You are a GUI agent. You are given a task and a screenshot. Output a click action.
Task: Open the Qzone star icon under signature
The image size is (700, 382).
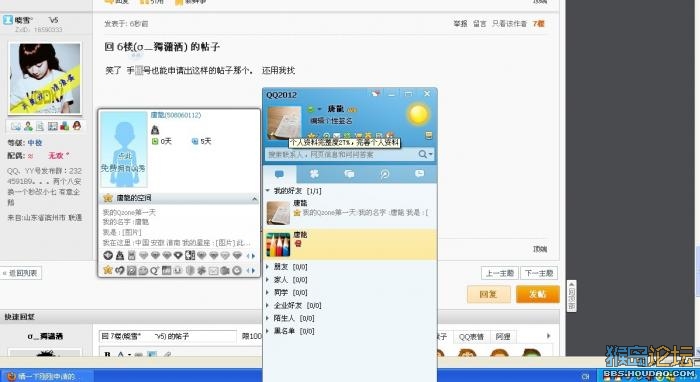[312, 135]
